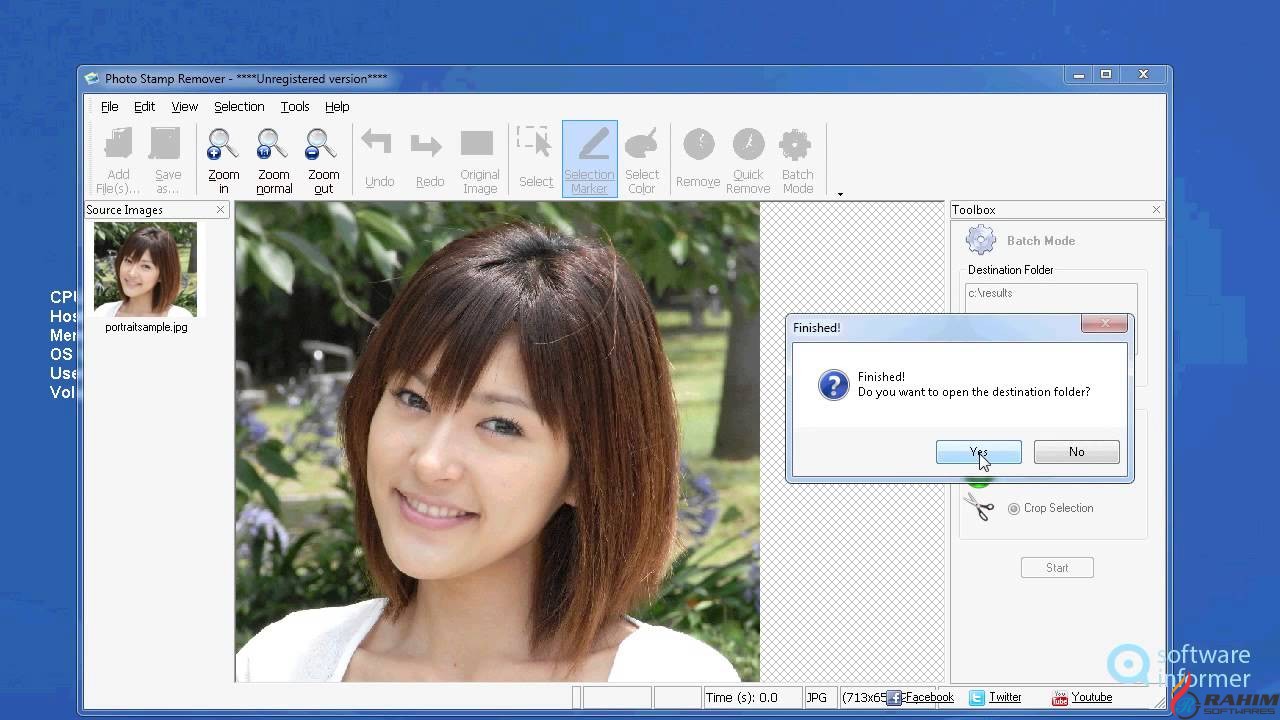Click the Quick Remove toolbar icon
1280x720 pixels.
click(748, 144)
